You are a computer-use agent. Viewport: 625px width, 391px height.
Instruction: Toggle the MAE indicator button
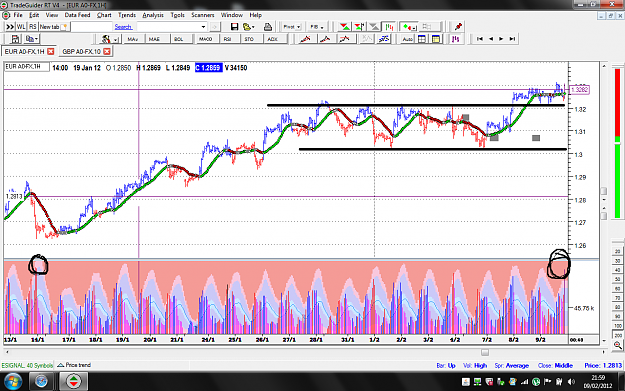pos(155,39)
